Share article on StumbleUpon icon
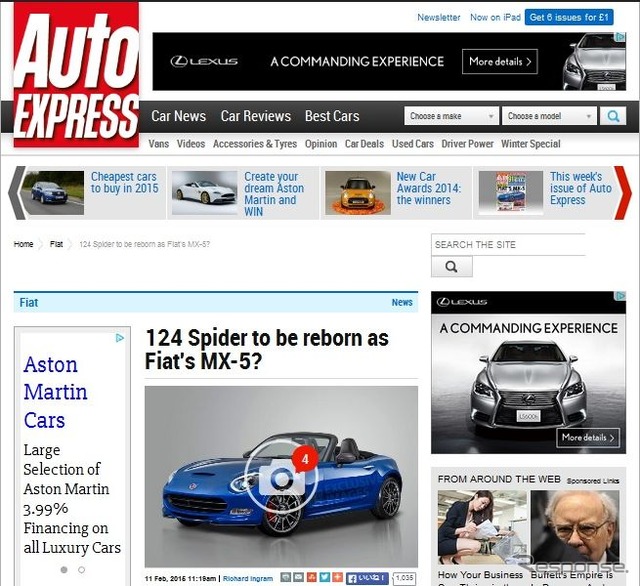The height and width of the screenshot is (586, 640). coord(312,577)
